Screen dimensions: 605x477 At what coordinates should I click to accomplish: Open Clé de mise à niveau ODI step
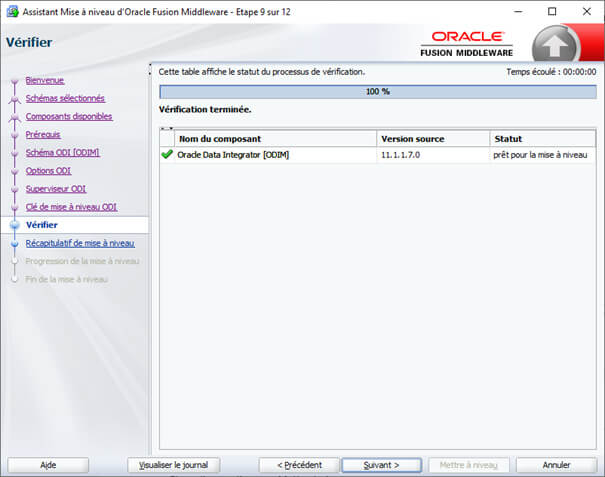tap(71, 207)
